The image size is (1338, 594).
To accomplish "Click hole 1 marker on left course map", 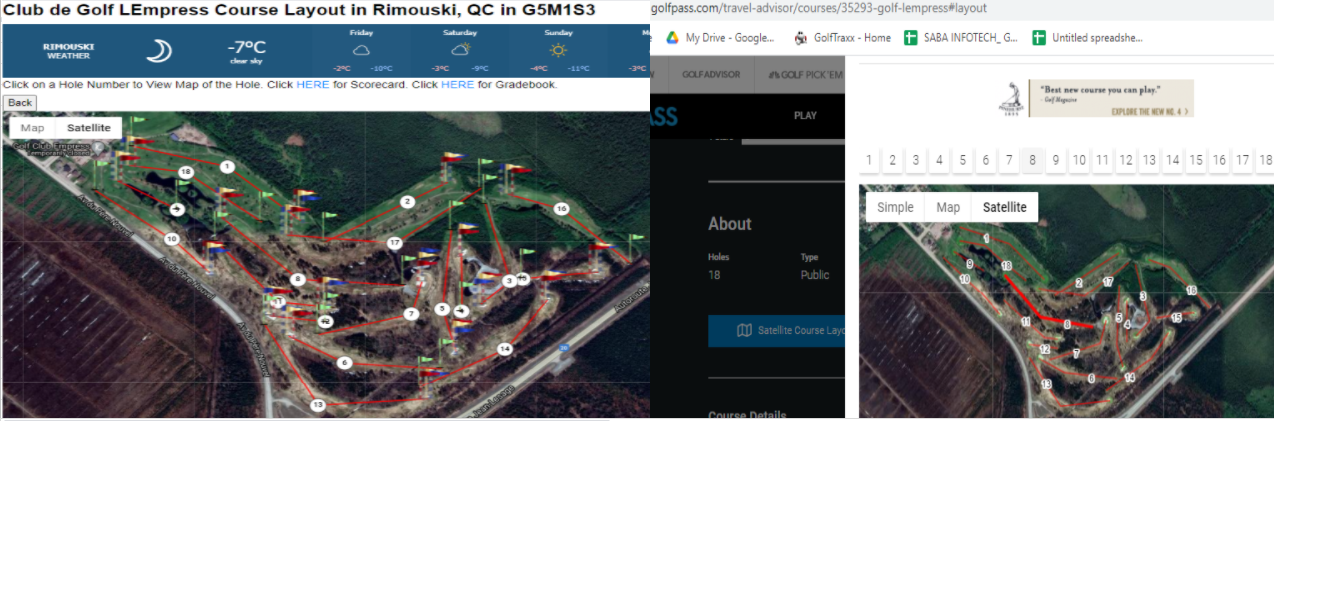I will [228, 166].
